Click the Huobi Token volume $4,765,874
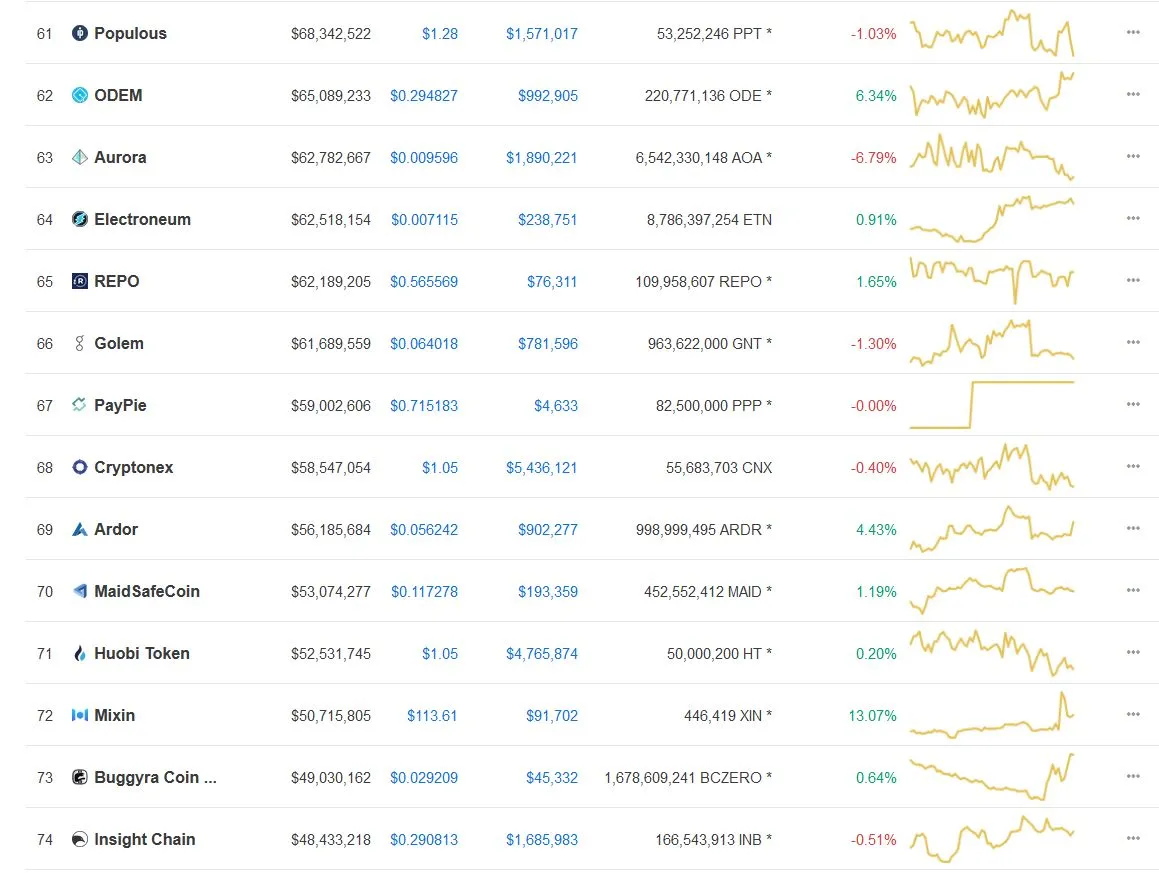 tap(542, 654)
